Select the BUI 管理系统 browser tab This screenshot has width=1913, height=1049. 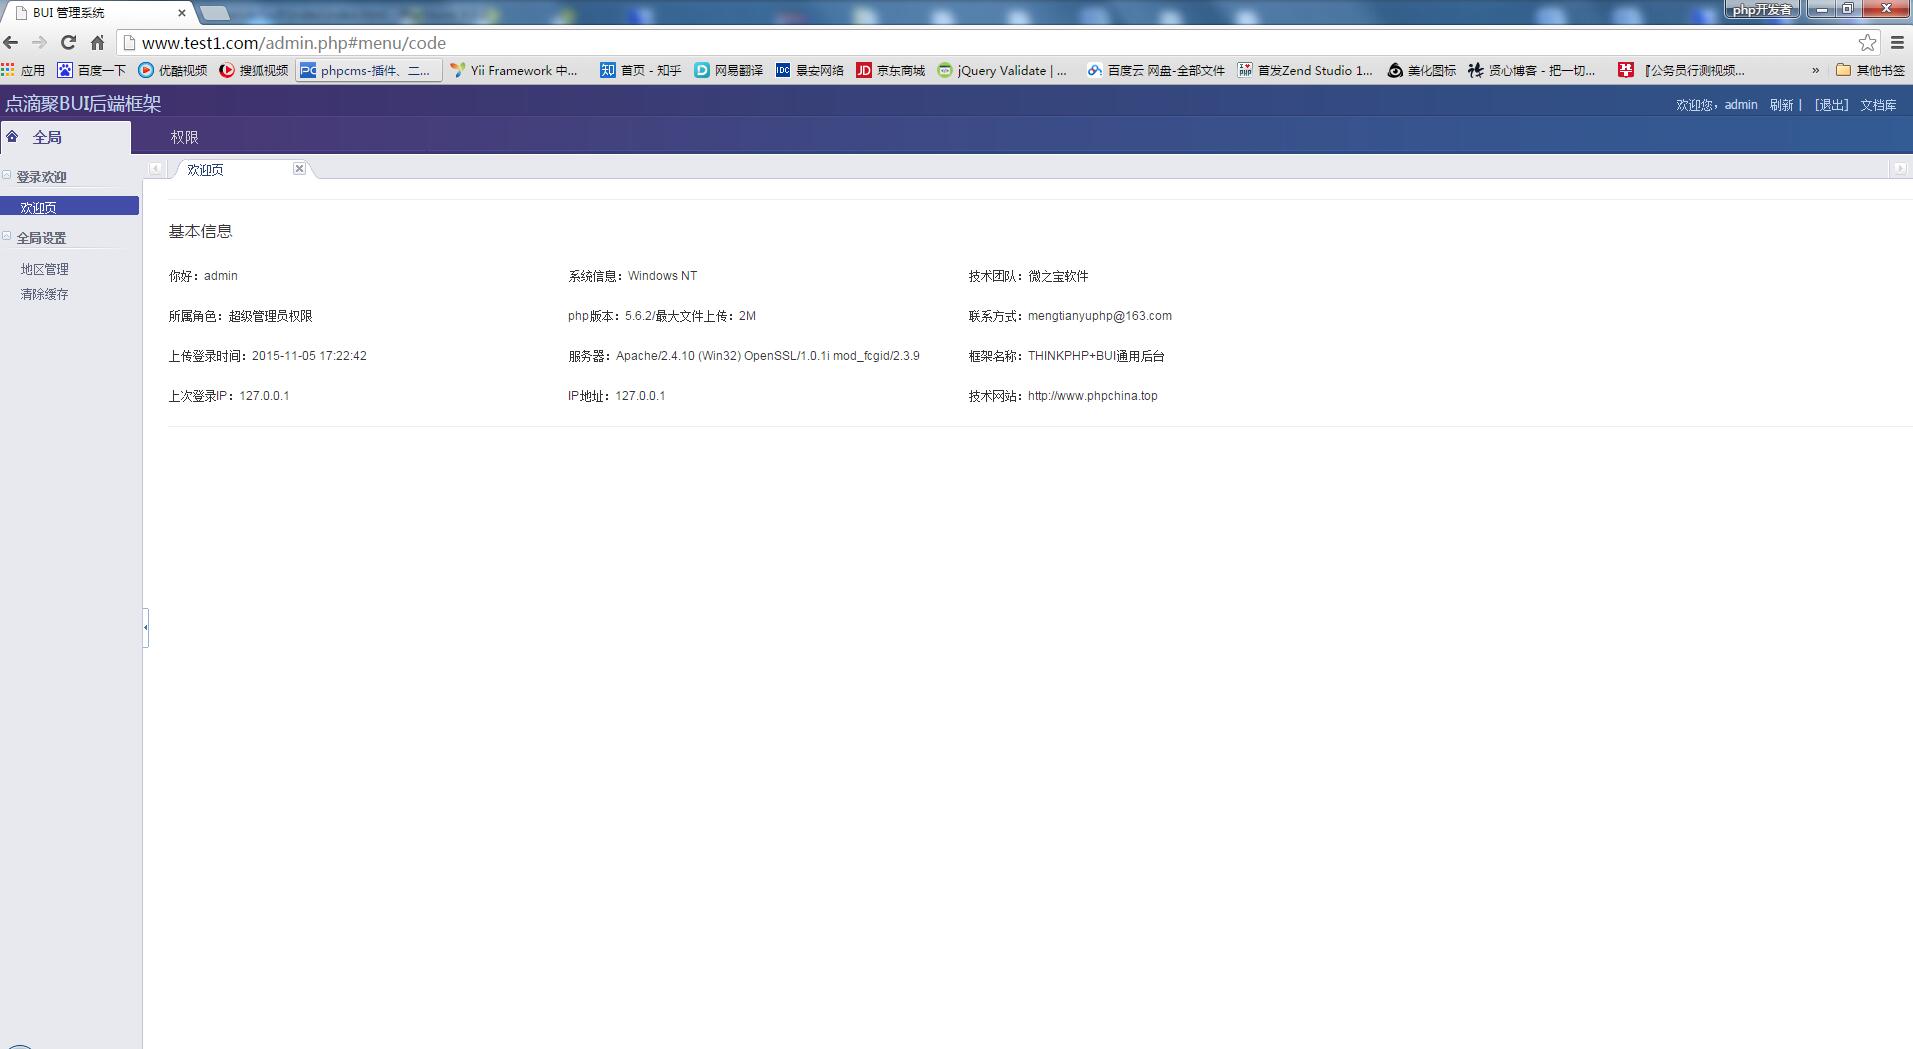(x=98, y=13)
